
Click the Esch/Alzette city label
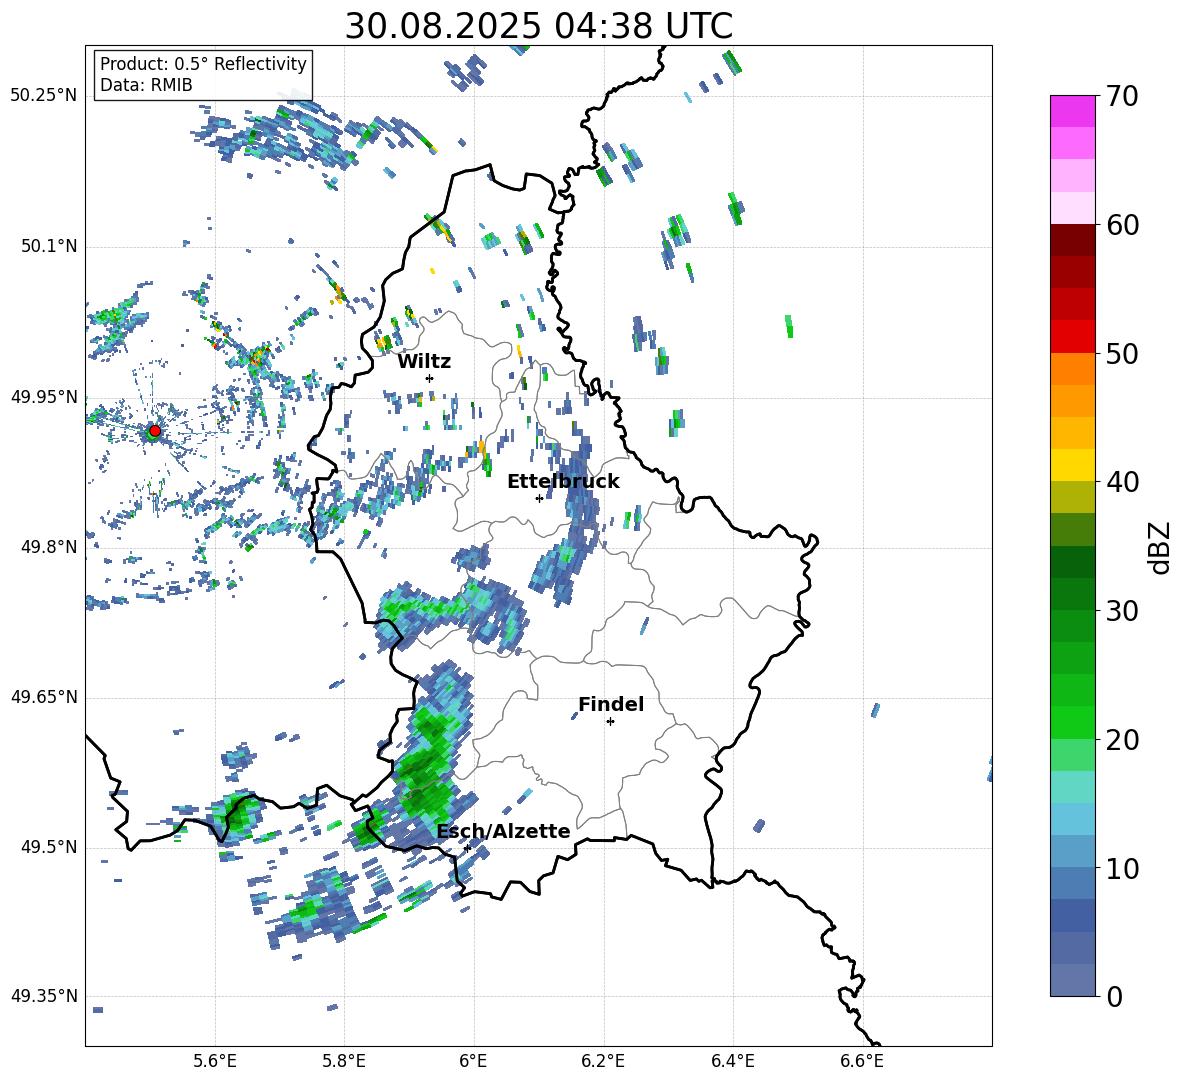(503, 831)
